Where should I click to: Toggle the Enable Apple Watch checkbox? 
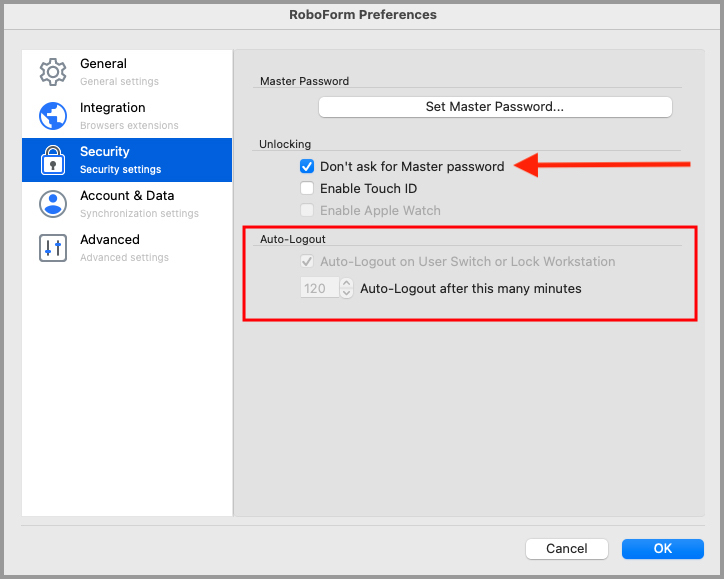pos(307,211)
